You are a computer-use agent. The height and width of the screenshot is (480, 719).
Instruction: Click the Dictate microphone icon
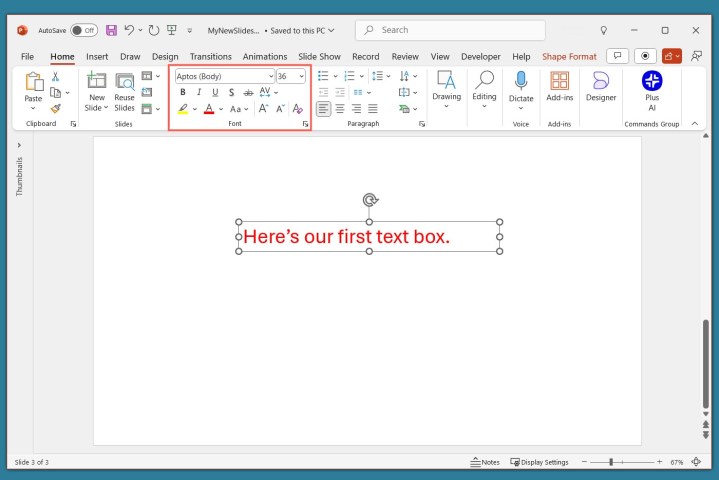point(521,82)
